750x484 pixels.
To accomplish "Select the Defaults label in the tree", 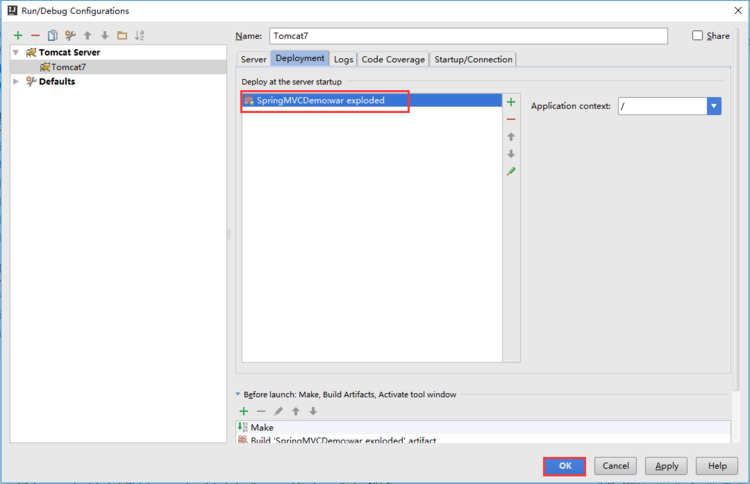I will (57, 81).
